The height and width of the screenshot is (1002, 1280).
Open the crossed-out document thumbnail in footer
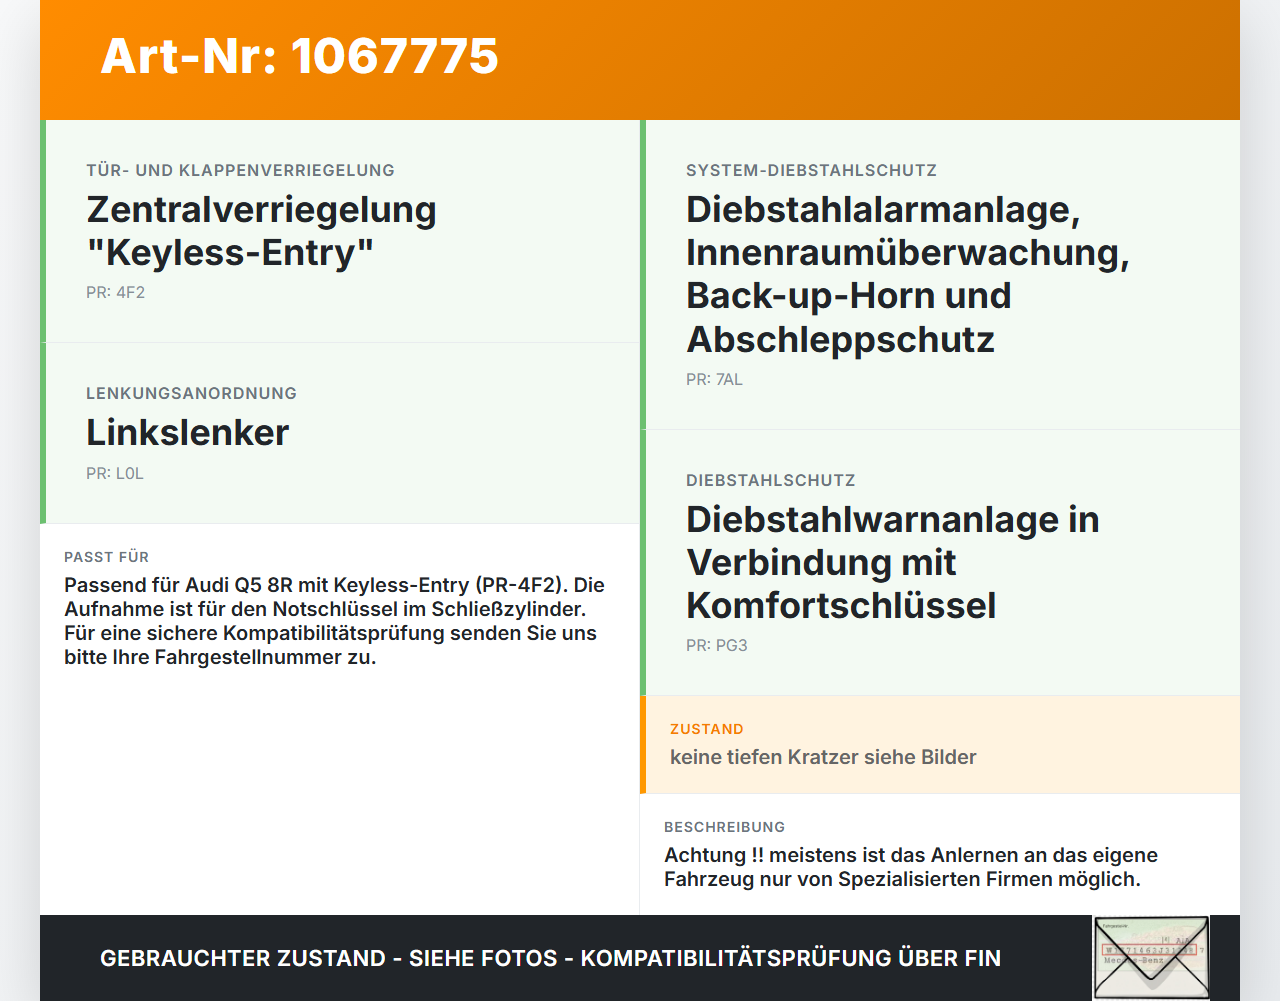(x=1151, y=958)
